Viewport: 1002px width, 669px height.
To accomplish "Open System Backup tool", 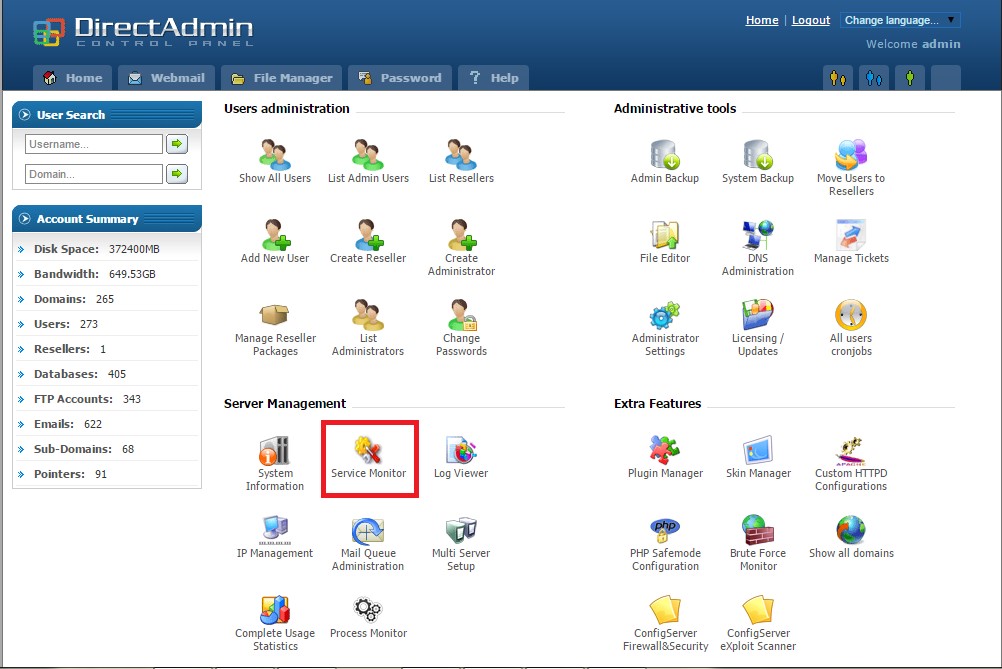I will [758, 162].
